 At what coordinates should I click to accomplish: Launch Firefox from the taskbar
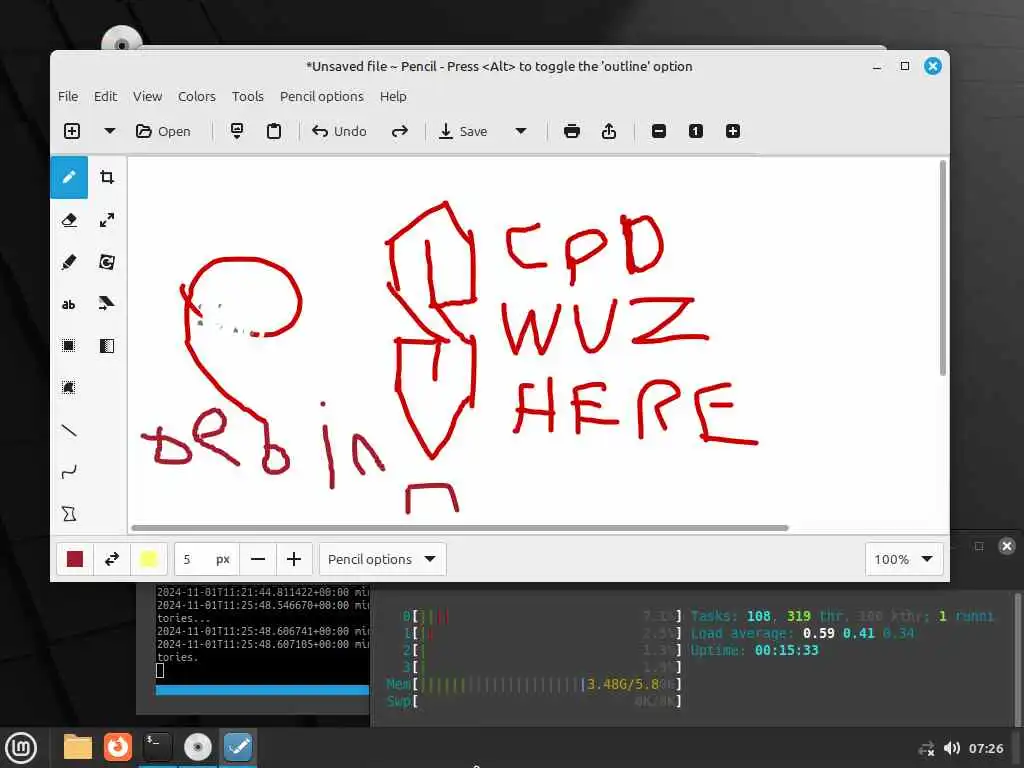[x=118, y=747]
